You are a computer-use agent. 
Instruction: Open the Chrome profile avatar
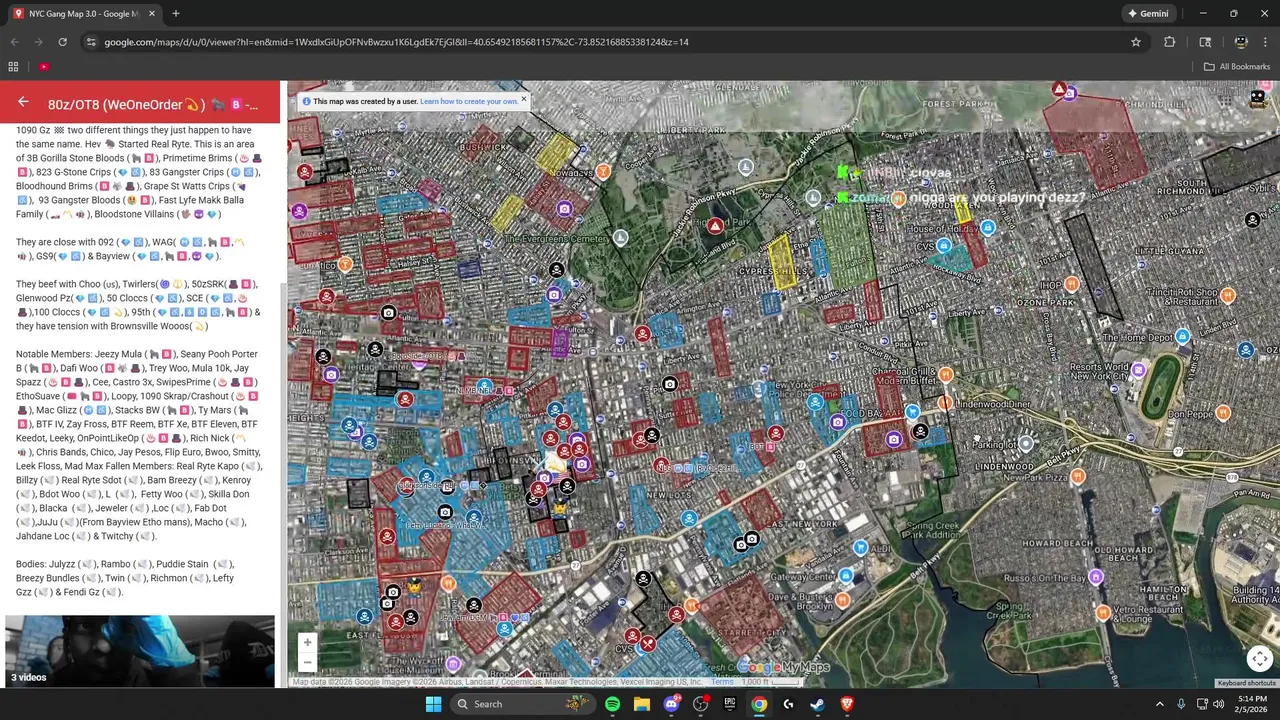(1241, 42)
